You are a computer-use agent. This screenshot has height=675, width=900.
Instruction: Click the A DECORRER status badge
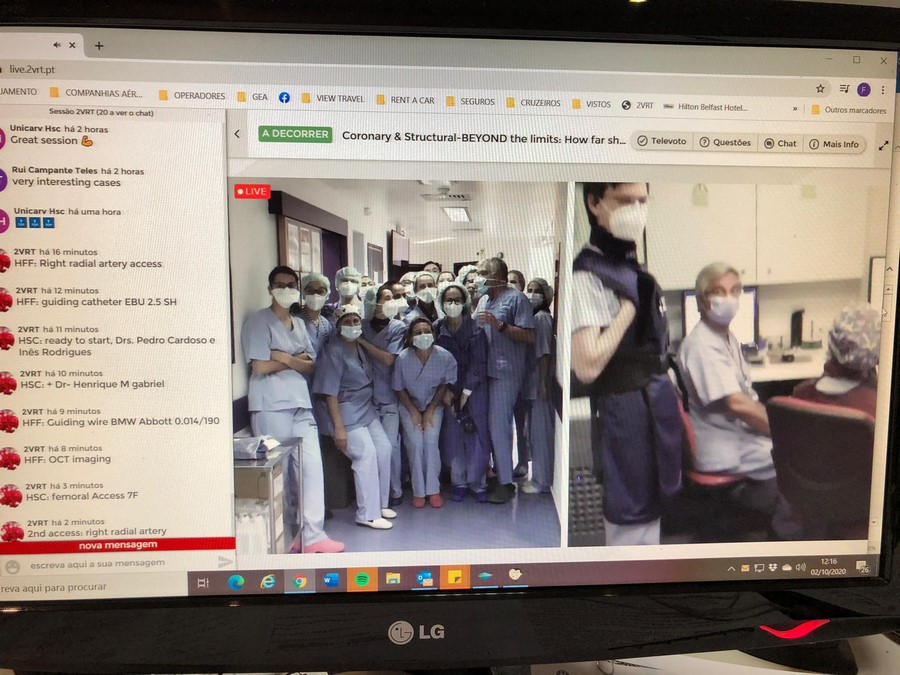pyautogui.click(x=295, y=134)
